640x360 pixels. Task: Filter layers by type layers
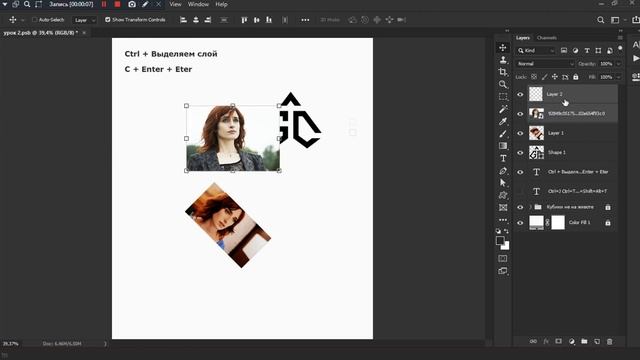pos(587,51)
